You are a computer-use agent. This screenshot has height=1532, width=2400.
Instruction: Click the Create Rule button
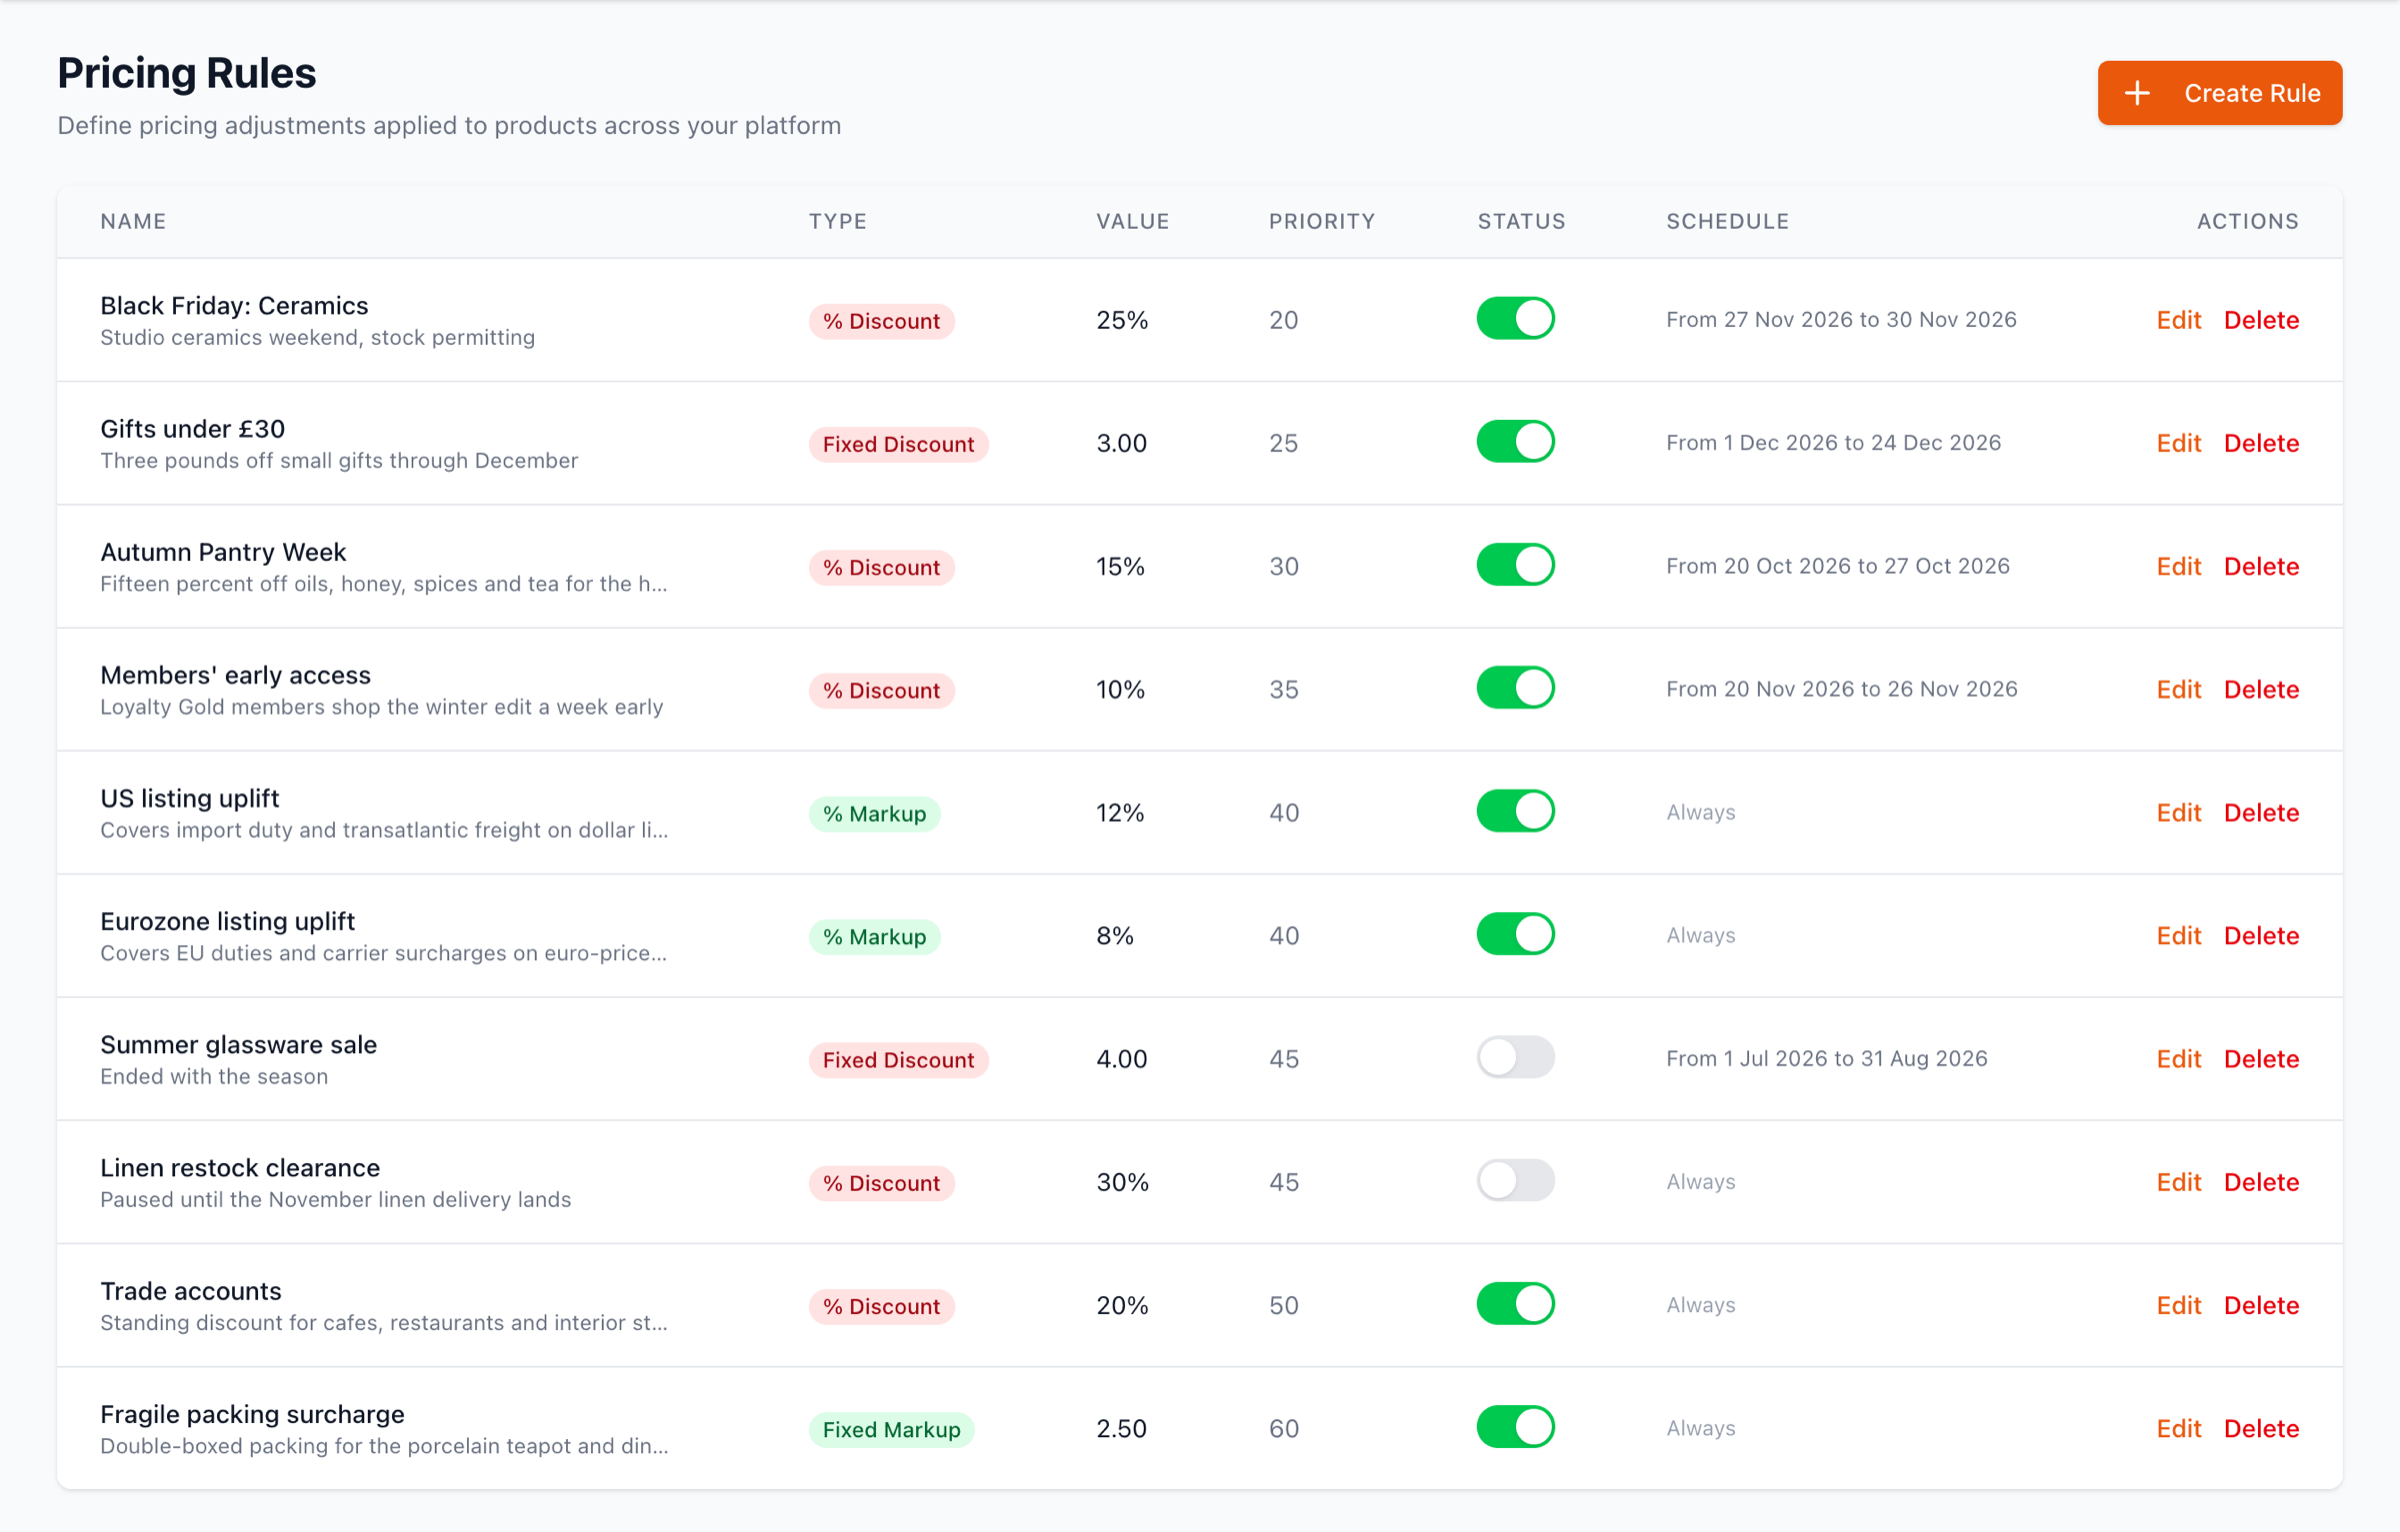[2219, 93]
